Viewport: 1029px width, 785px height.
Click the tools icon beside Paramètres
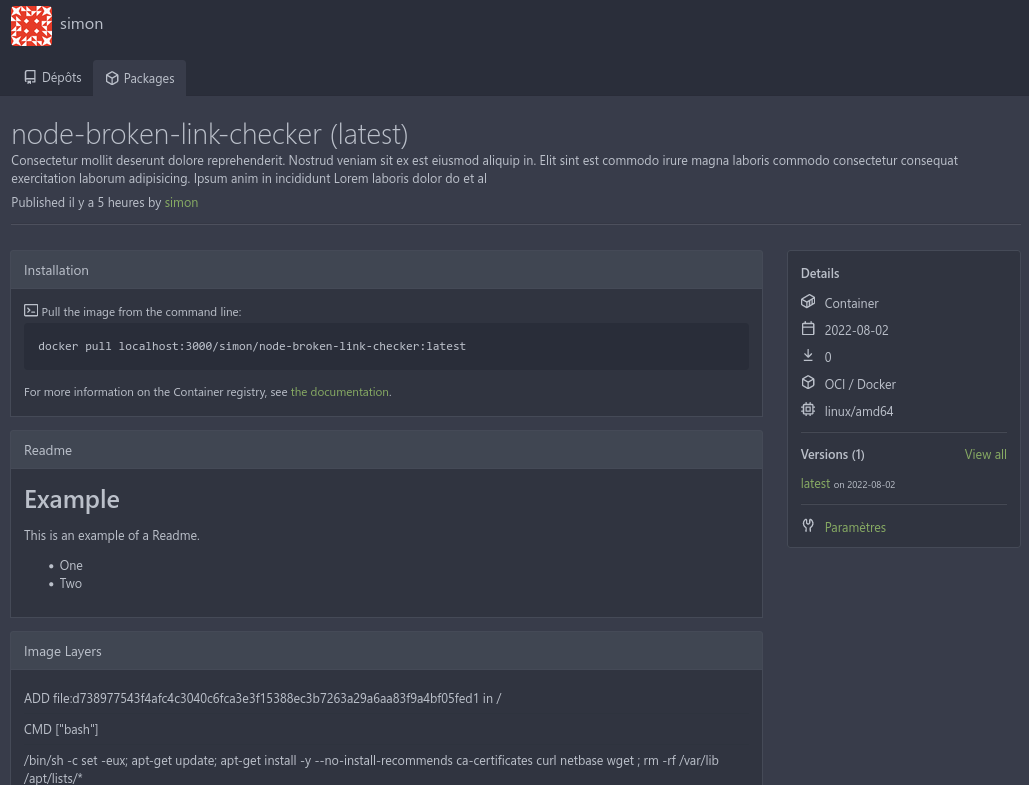coord(808,526)
